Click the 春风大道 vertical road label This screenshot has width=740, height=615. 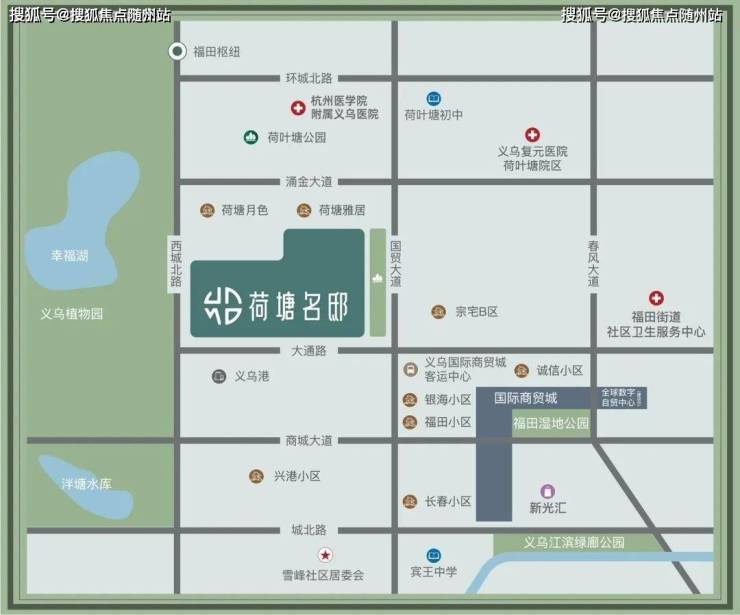click(593, 263)
